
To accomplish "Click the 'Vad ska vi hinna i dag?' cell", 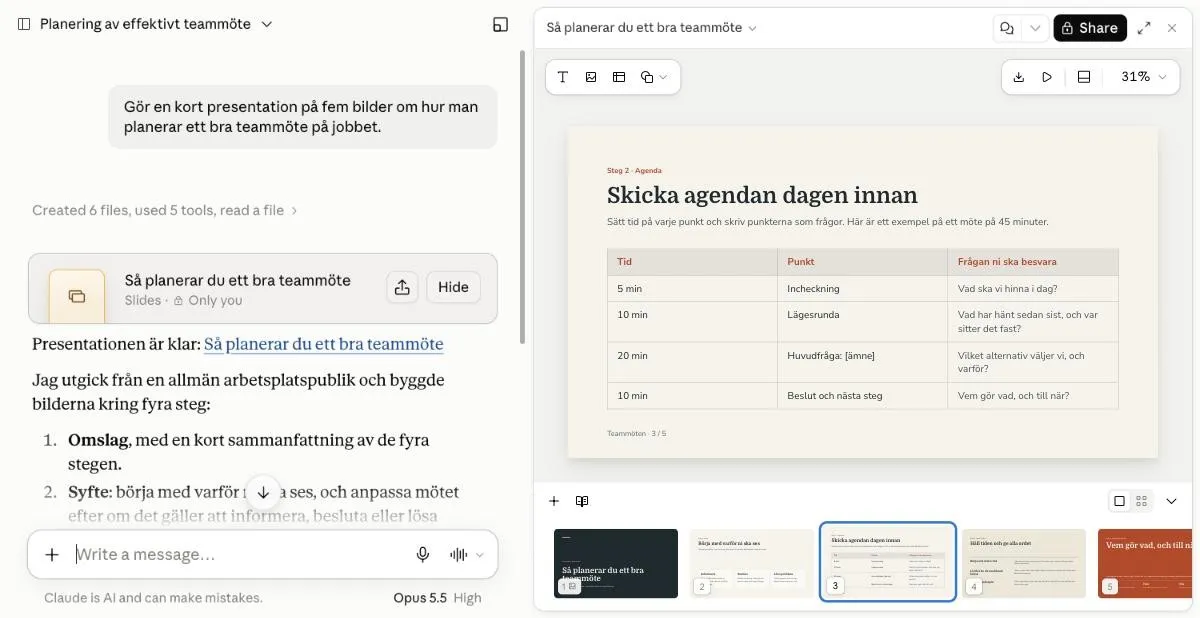I will click(1033, 289).
